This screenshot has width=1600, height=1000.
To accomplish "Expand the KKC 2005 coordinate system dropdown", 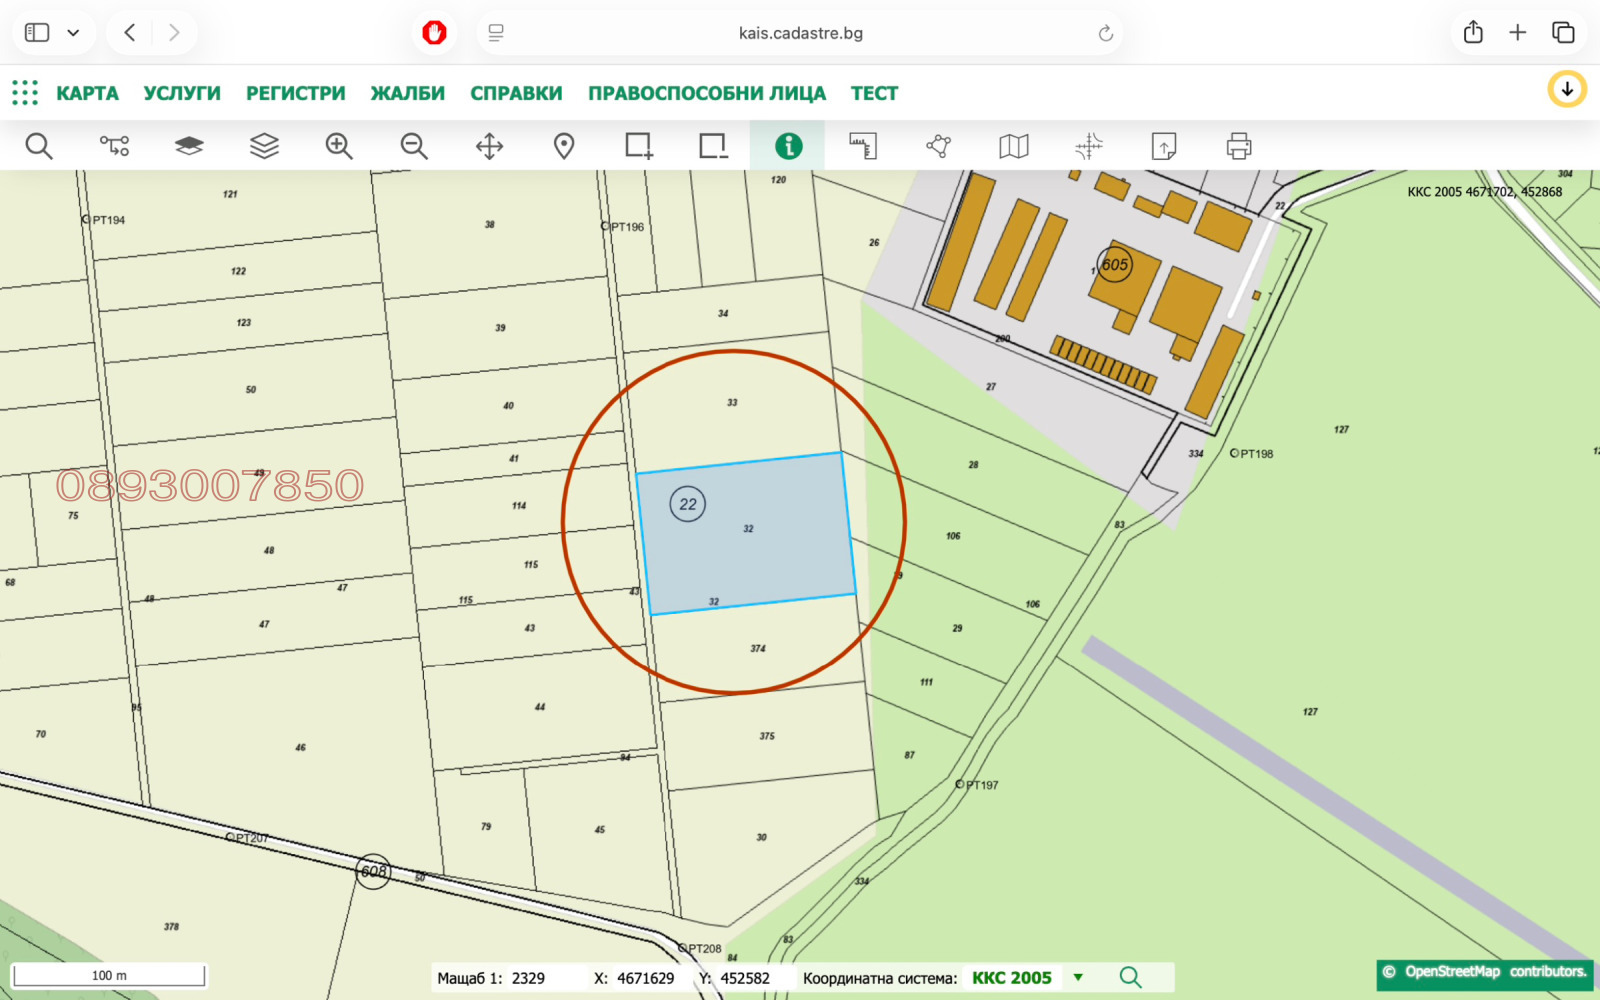I will click(1078, 977).
